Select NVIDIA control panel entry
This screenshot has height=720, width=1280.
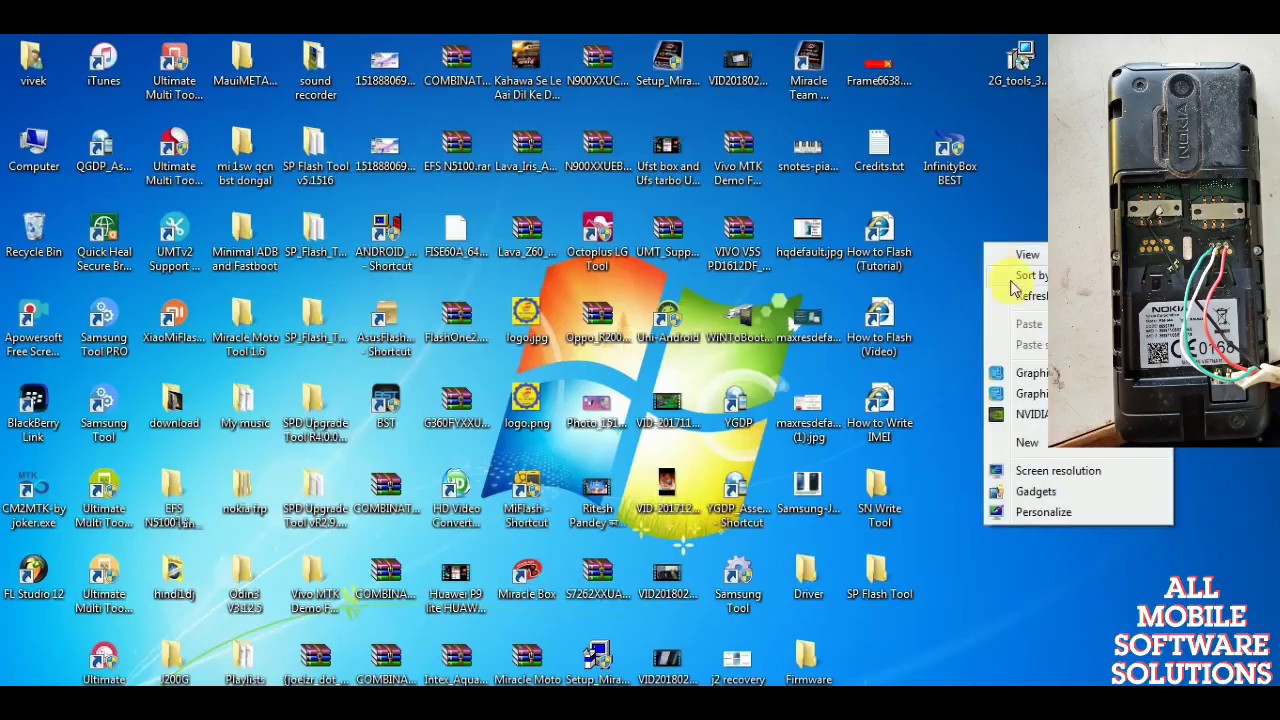[x=1017, y=415]
